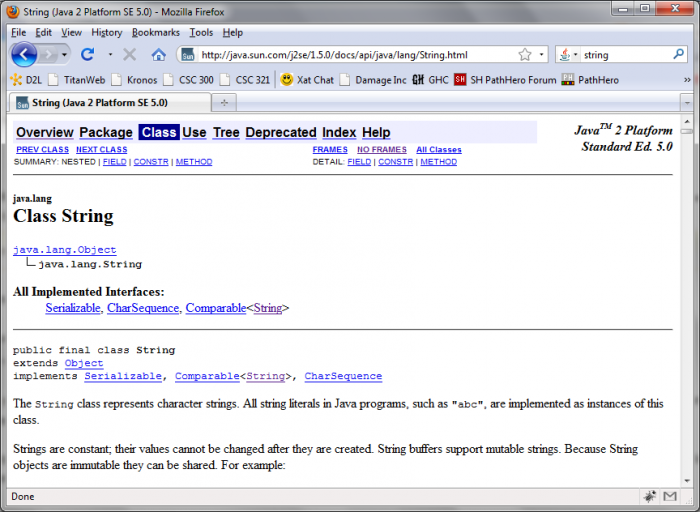Screen dimensions: 700x512
Task: Open the CSC 300 bookmark
Action: coord(188,80)
